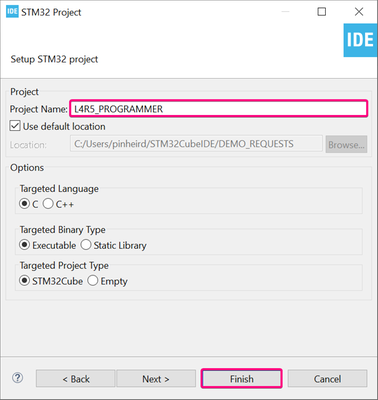Choose Executable binary type
The width and height of the screenshot is (378, 400).
point(24,245)
